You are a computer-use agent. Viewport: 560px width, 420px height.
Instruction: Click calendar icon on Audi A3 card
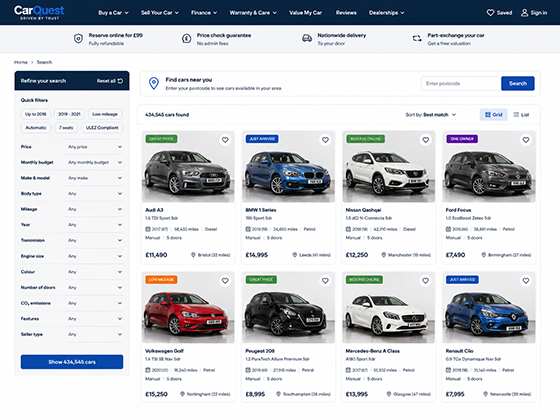click(148, 229)
